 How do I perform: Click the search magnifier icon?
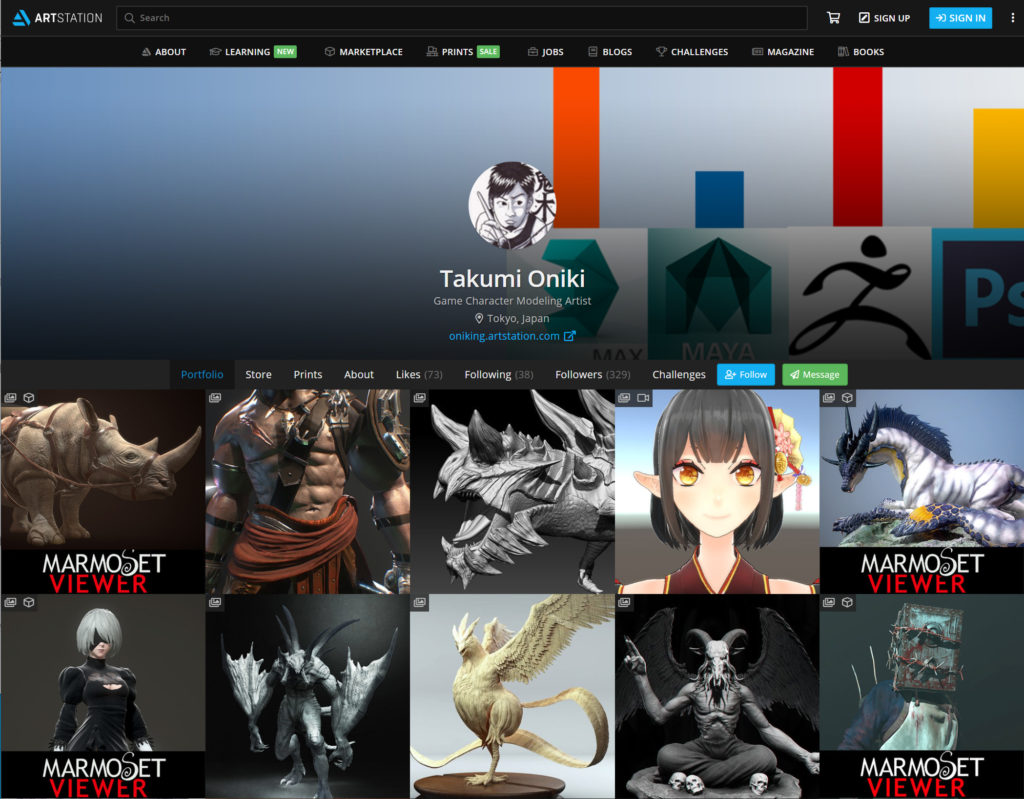pos(129,18)
